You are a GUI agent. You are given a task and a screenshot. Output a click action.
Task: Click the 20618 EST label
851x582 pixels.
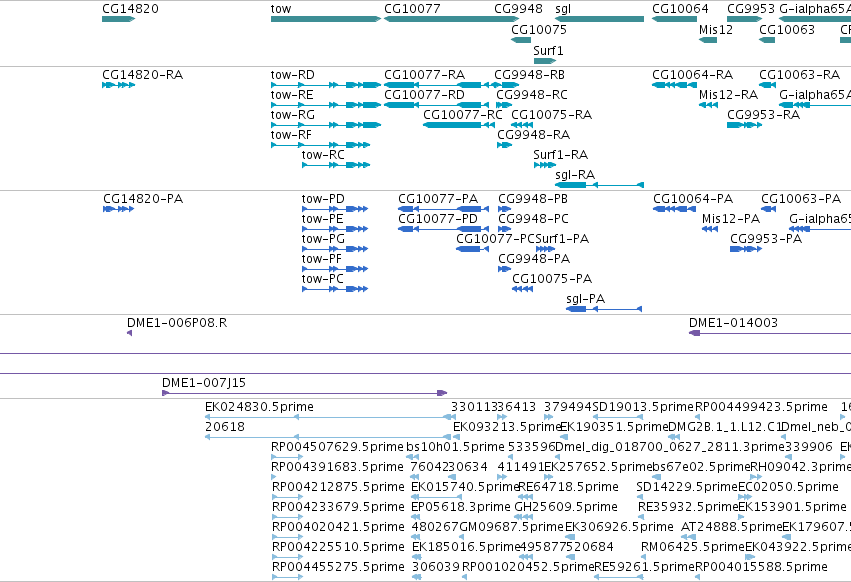(x=225, y=427)
